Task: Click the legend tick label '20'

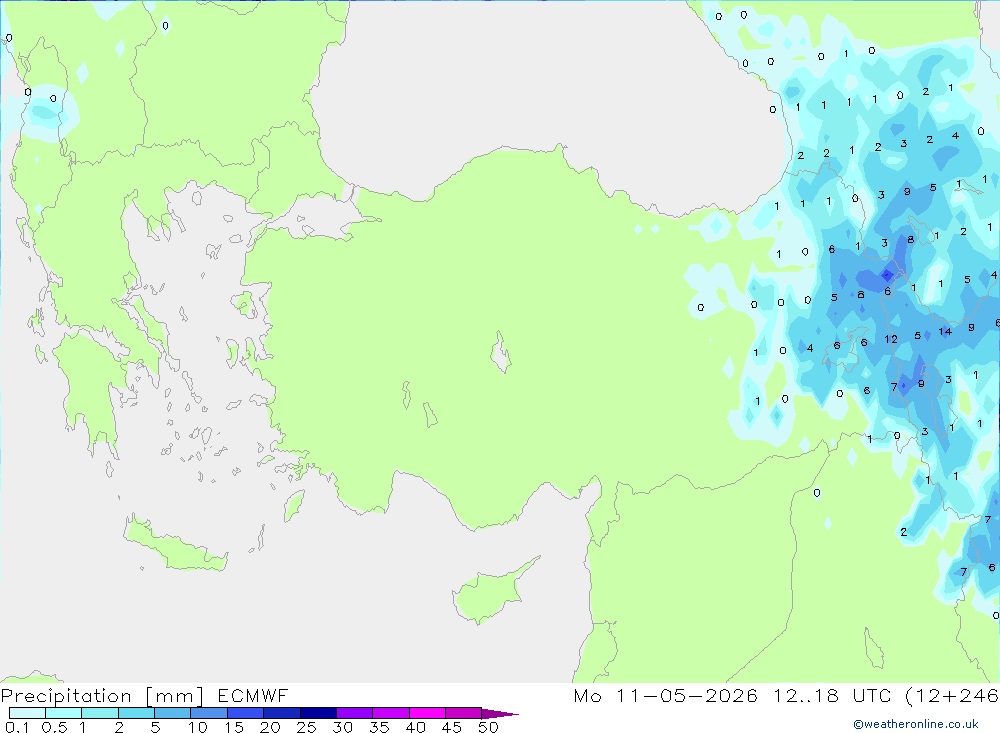Action: tap(270, 727)
